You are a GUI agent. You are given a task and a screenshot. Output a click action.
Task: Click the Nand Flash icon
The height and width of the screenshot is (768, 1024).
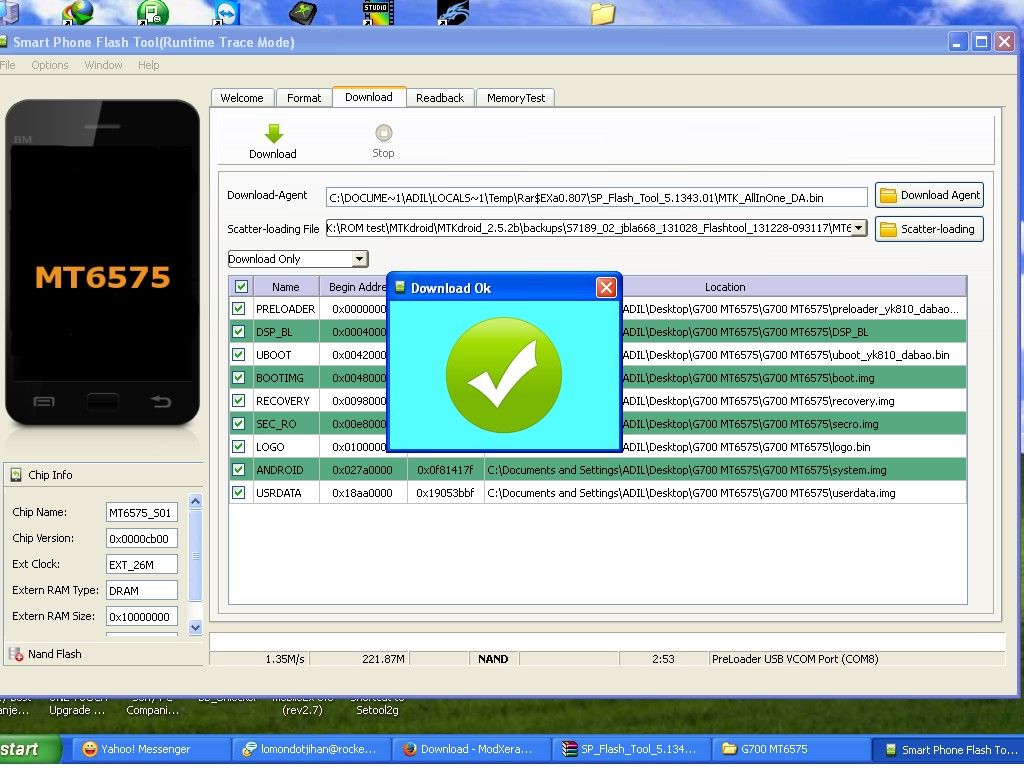click(x=16, y=654)
